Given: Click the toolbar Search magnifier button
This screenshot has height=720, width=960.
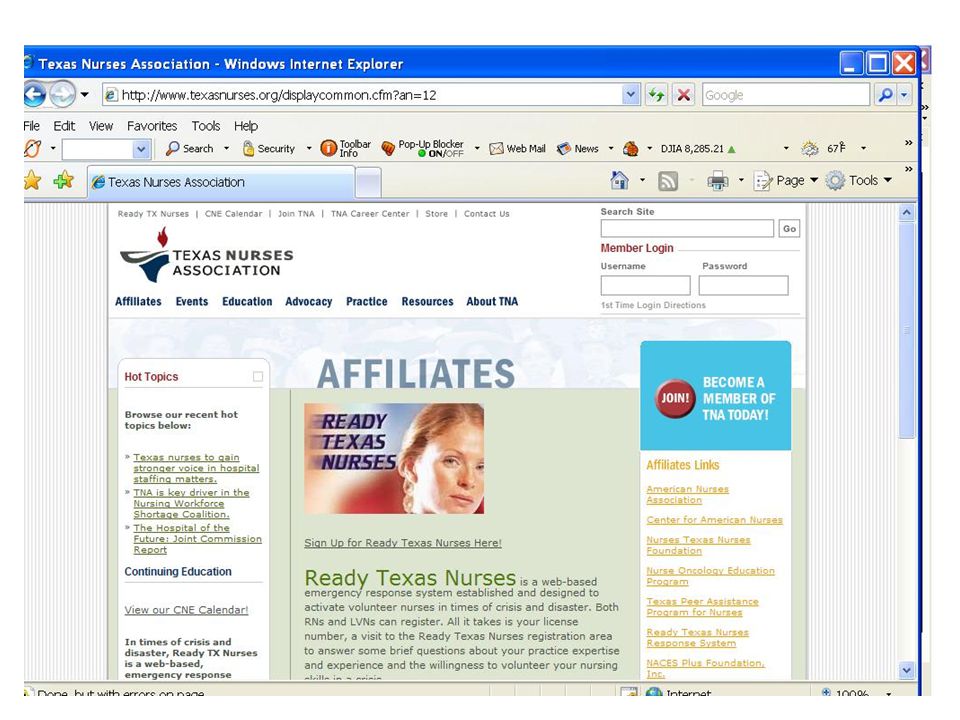Looking at the screenshot, I should coord(190,148).
